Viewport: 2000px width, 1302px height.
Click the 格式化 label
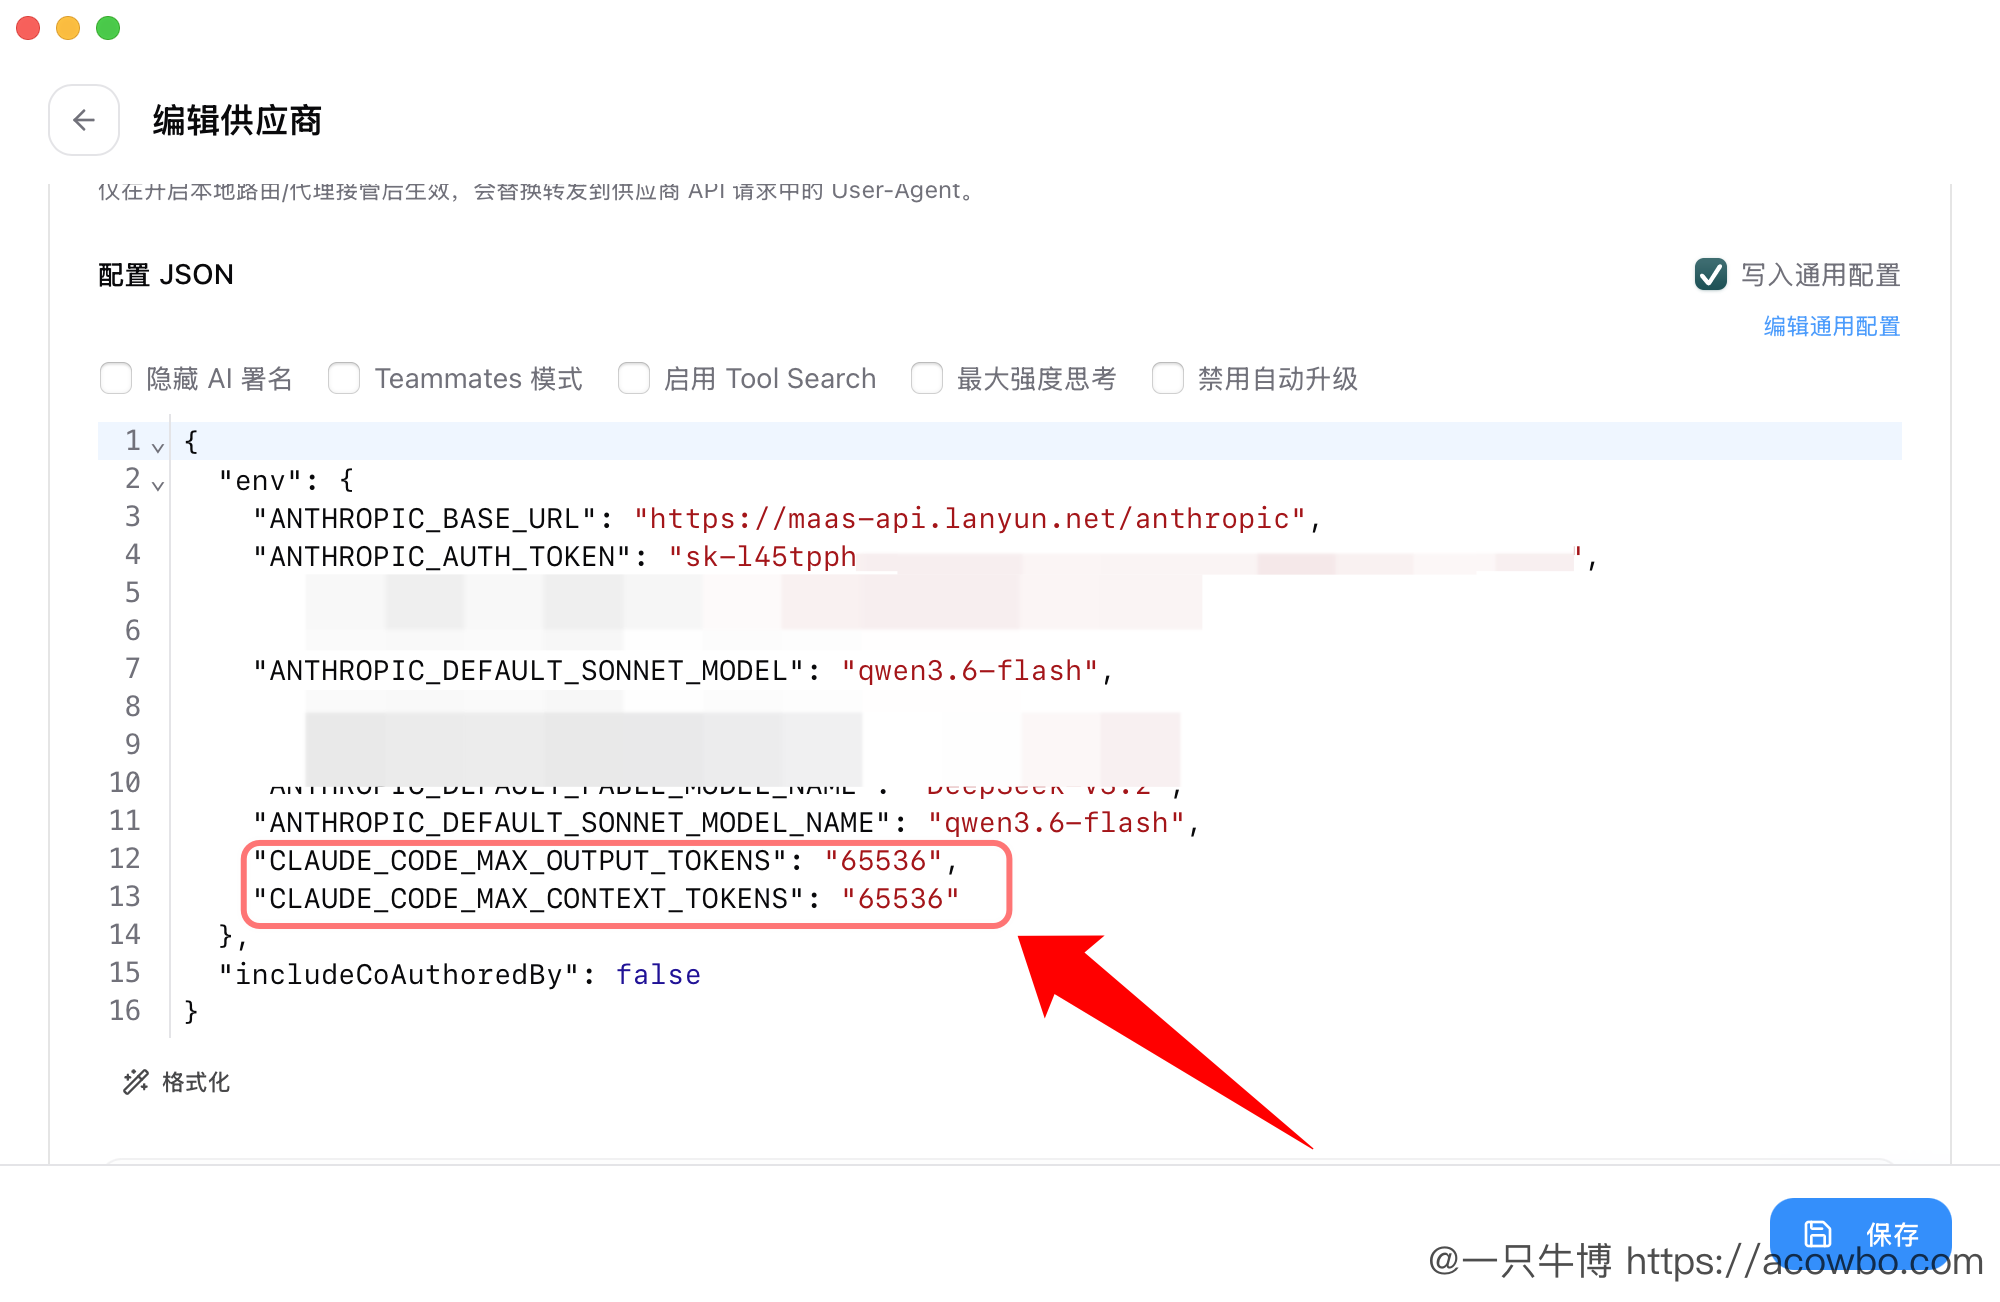[196, 1082]
